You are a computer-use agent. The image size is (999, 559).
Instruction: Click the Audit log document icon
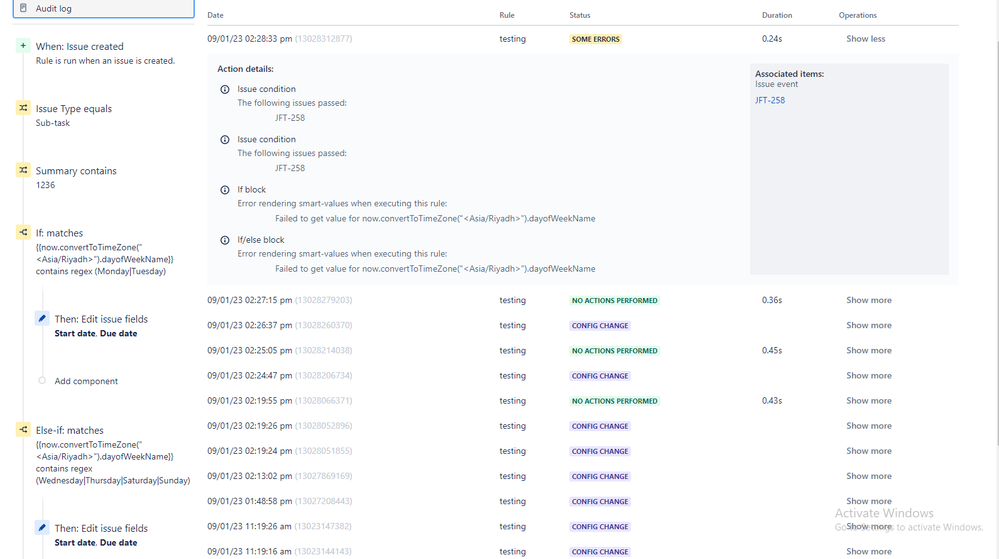pyautogui.click(x=24, y=8)
